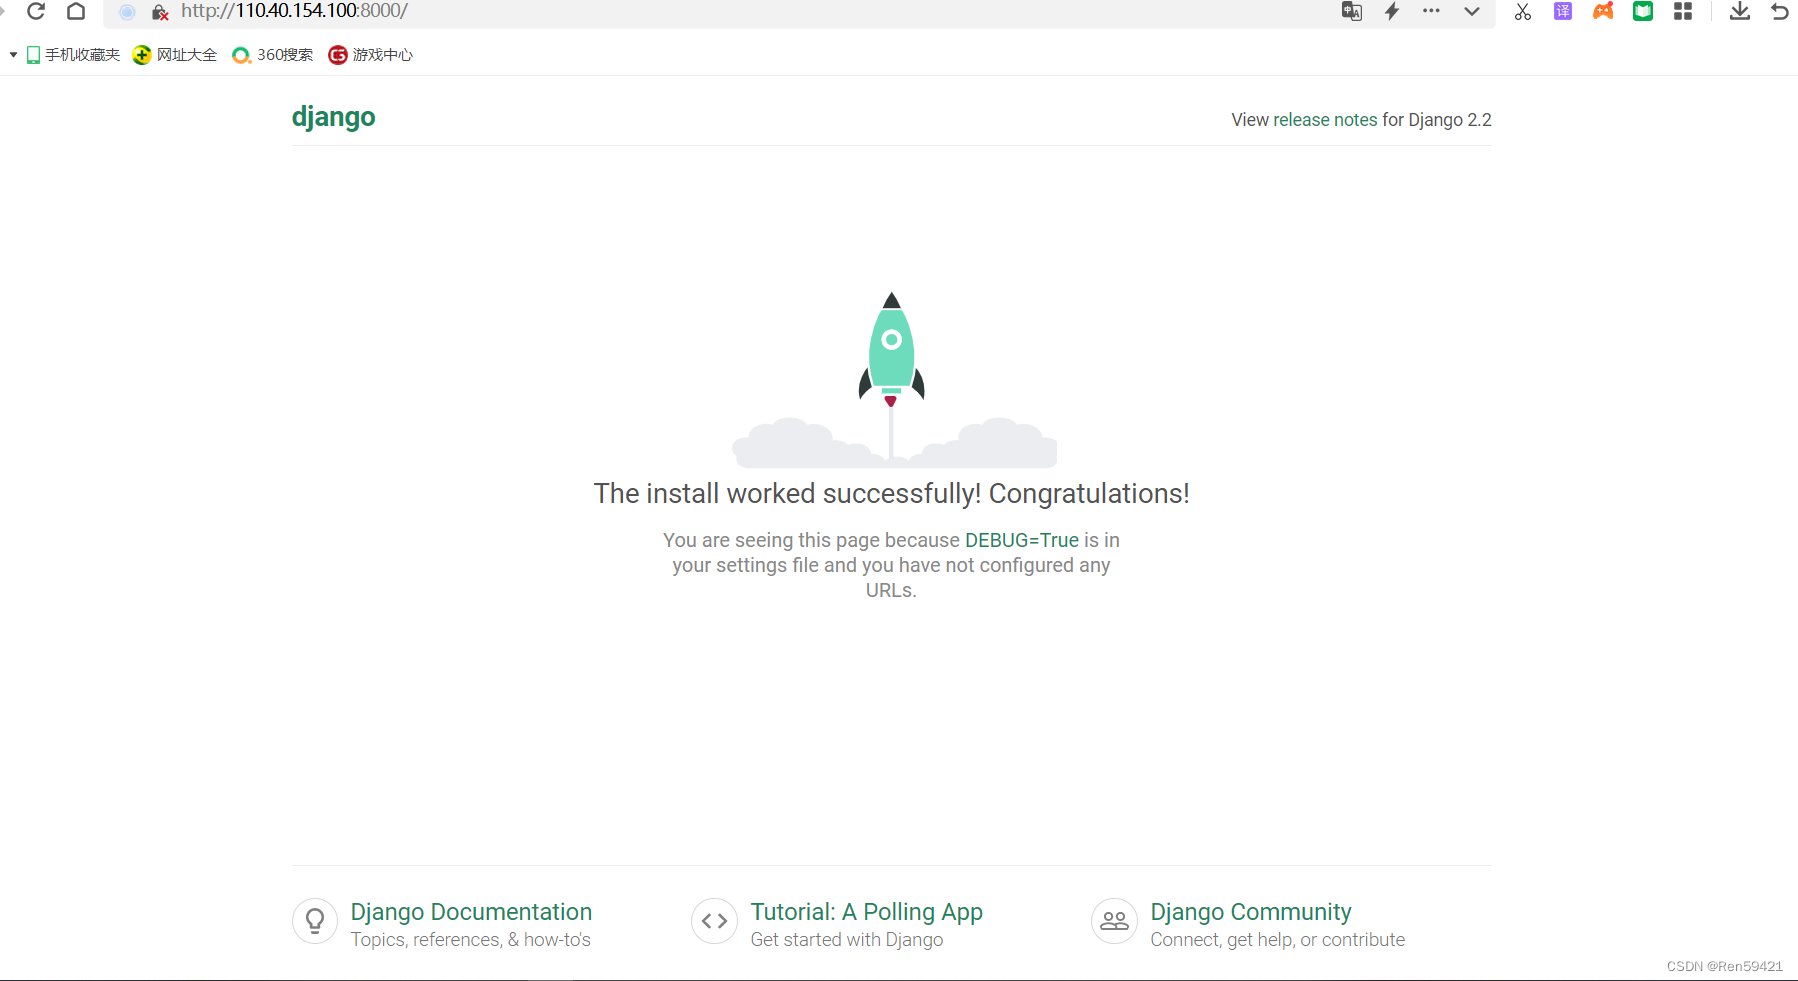
Task: Open Django Documentation link
Action: 471,912
